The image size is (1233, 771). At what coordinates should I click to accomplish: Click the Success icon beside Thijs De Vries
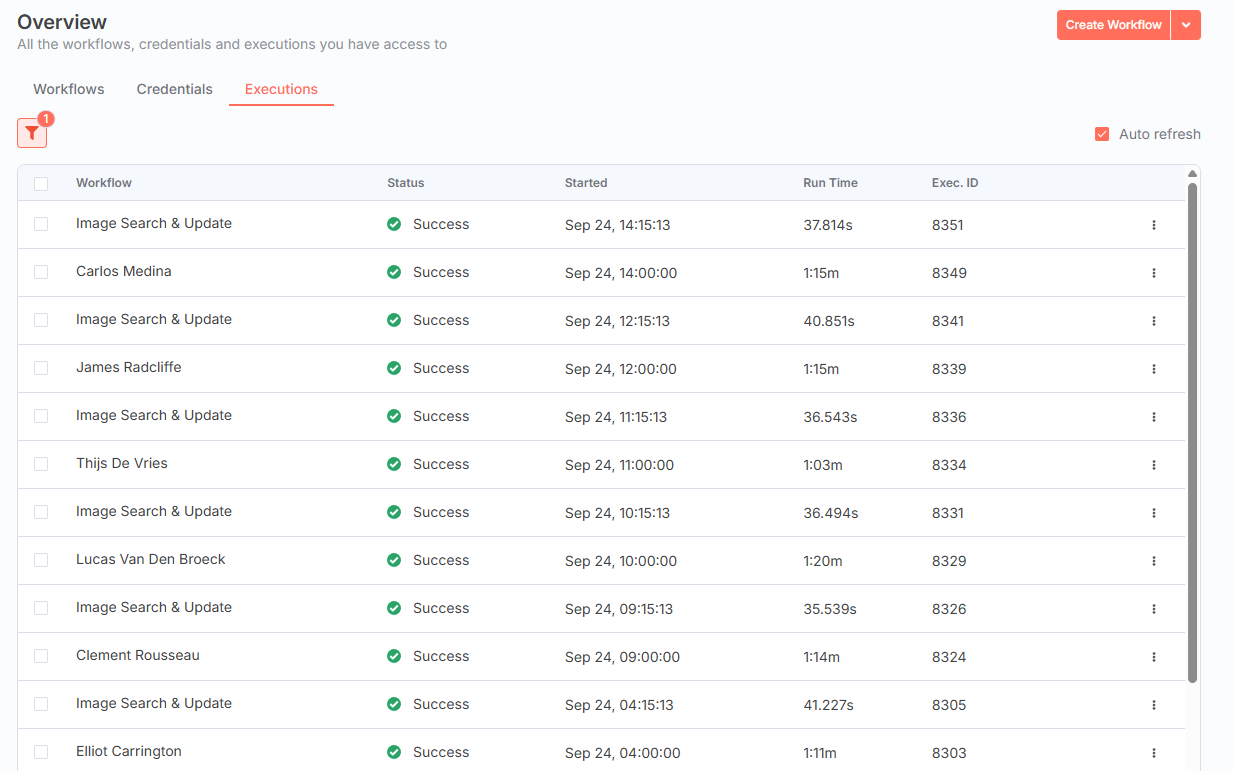pos(394,464)
